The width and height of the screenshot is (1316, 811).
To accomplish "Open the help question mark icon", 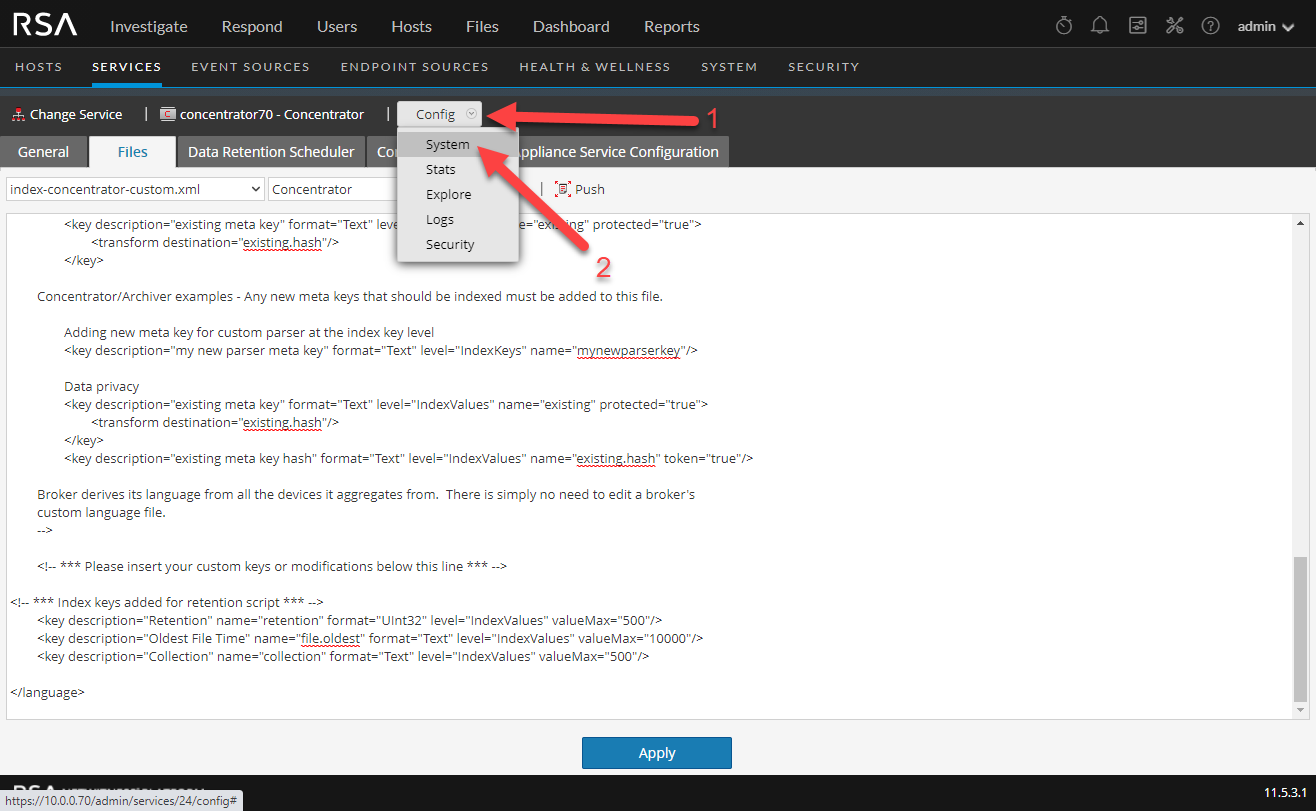I will [x=1210, y=26].
